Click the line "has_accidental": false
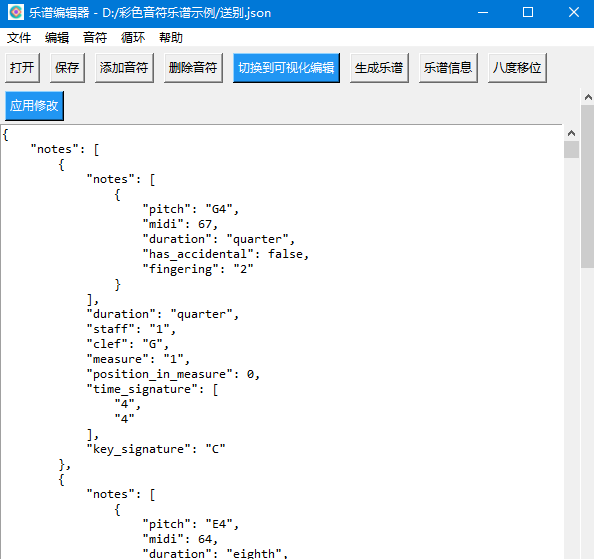The image size is (594, 559). (226, 254)
